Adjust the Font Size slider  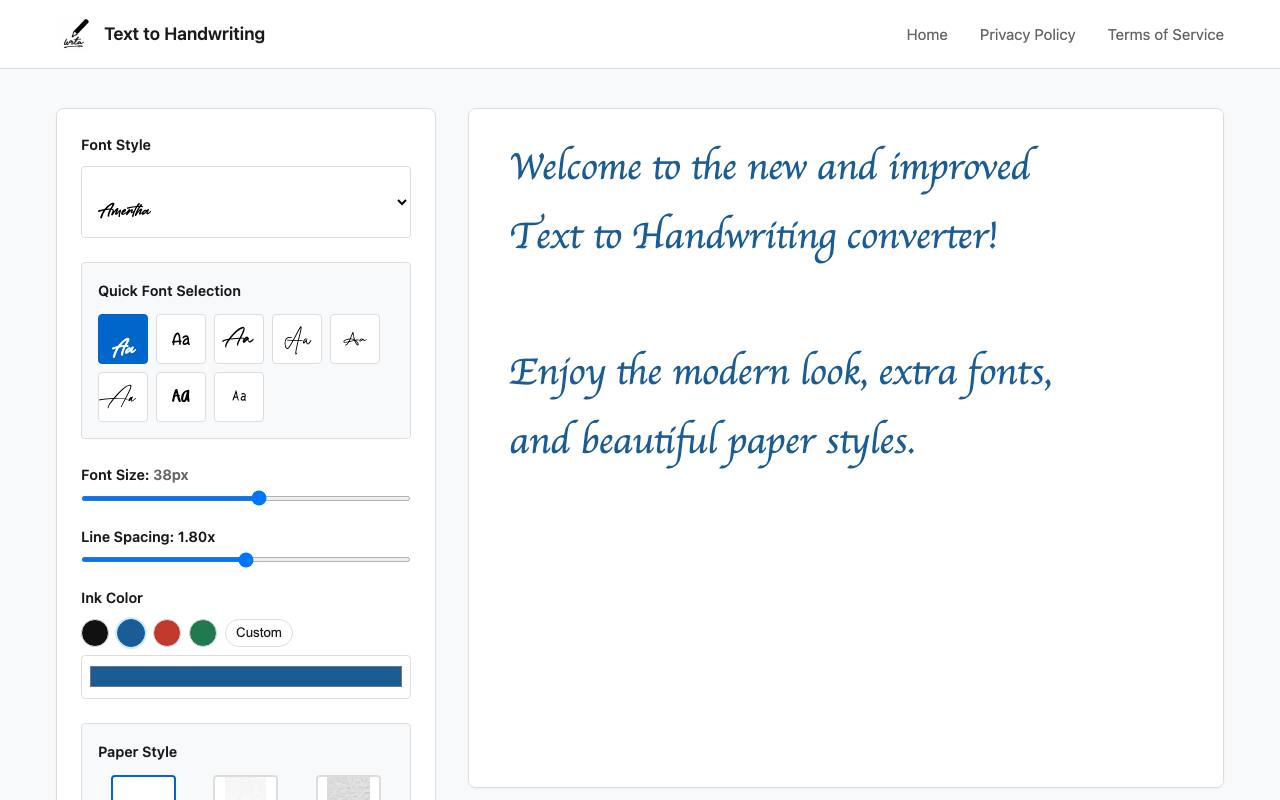pyautogui.click(x=246, y=498)
